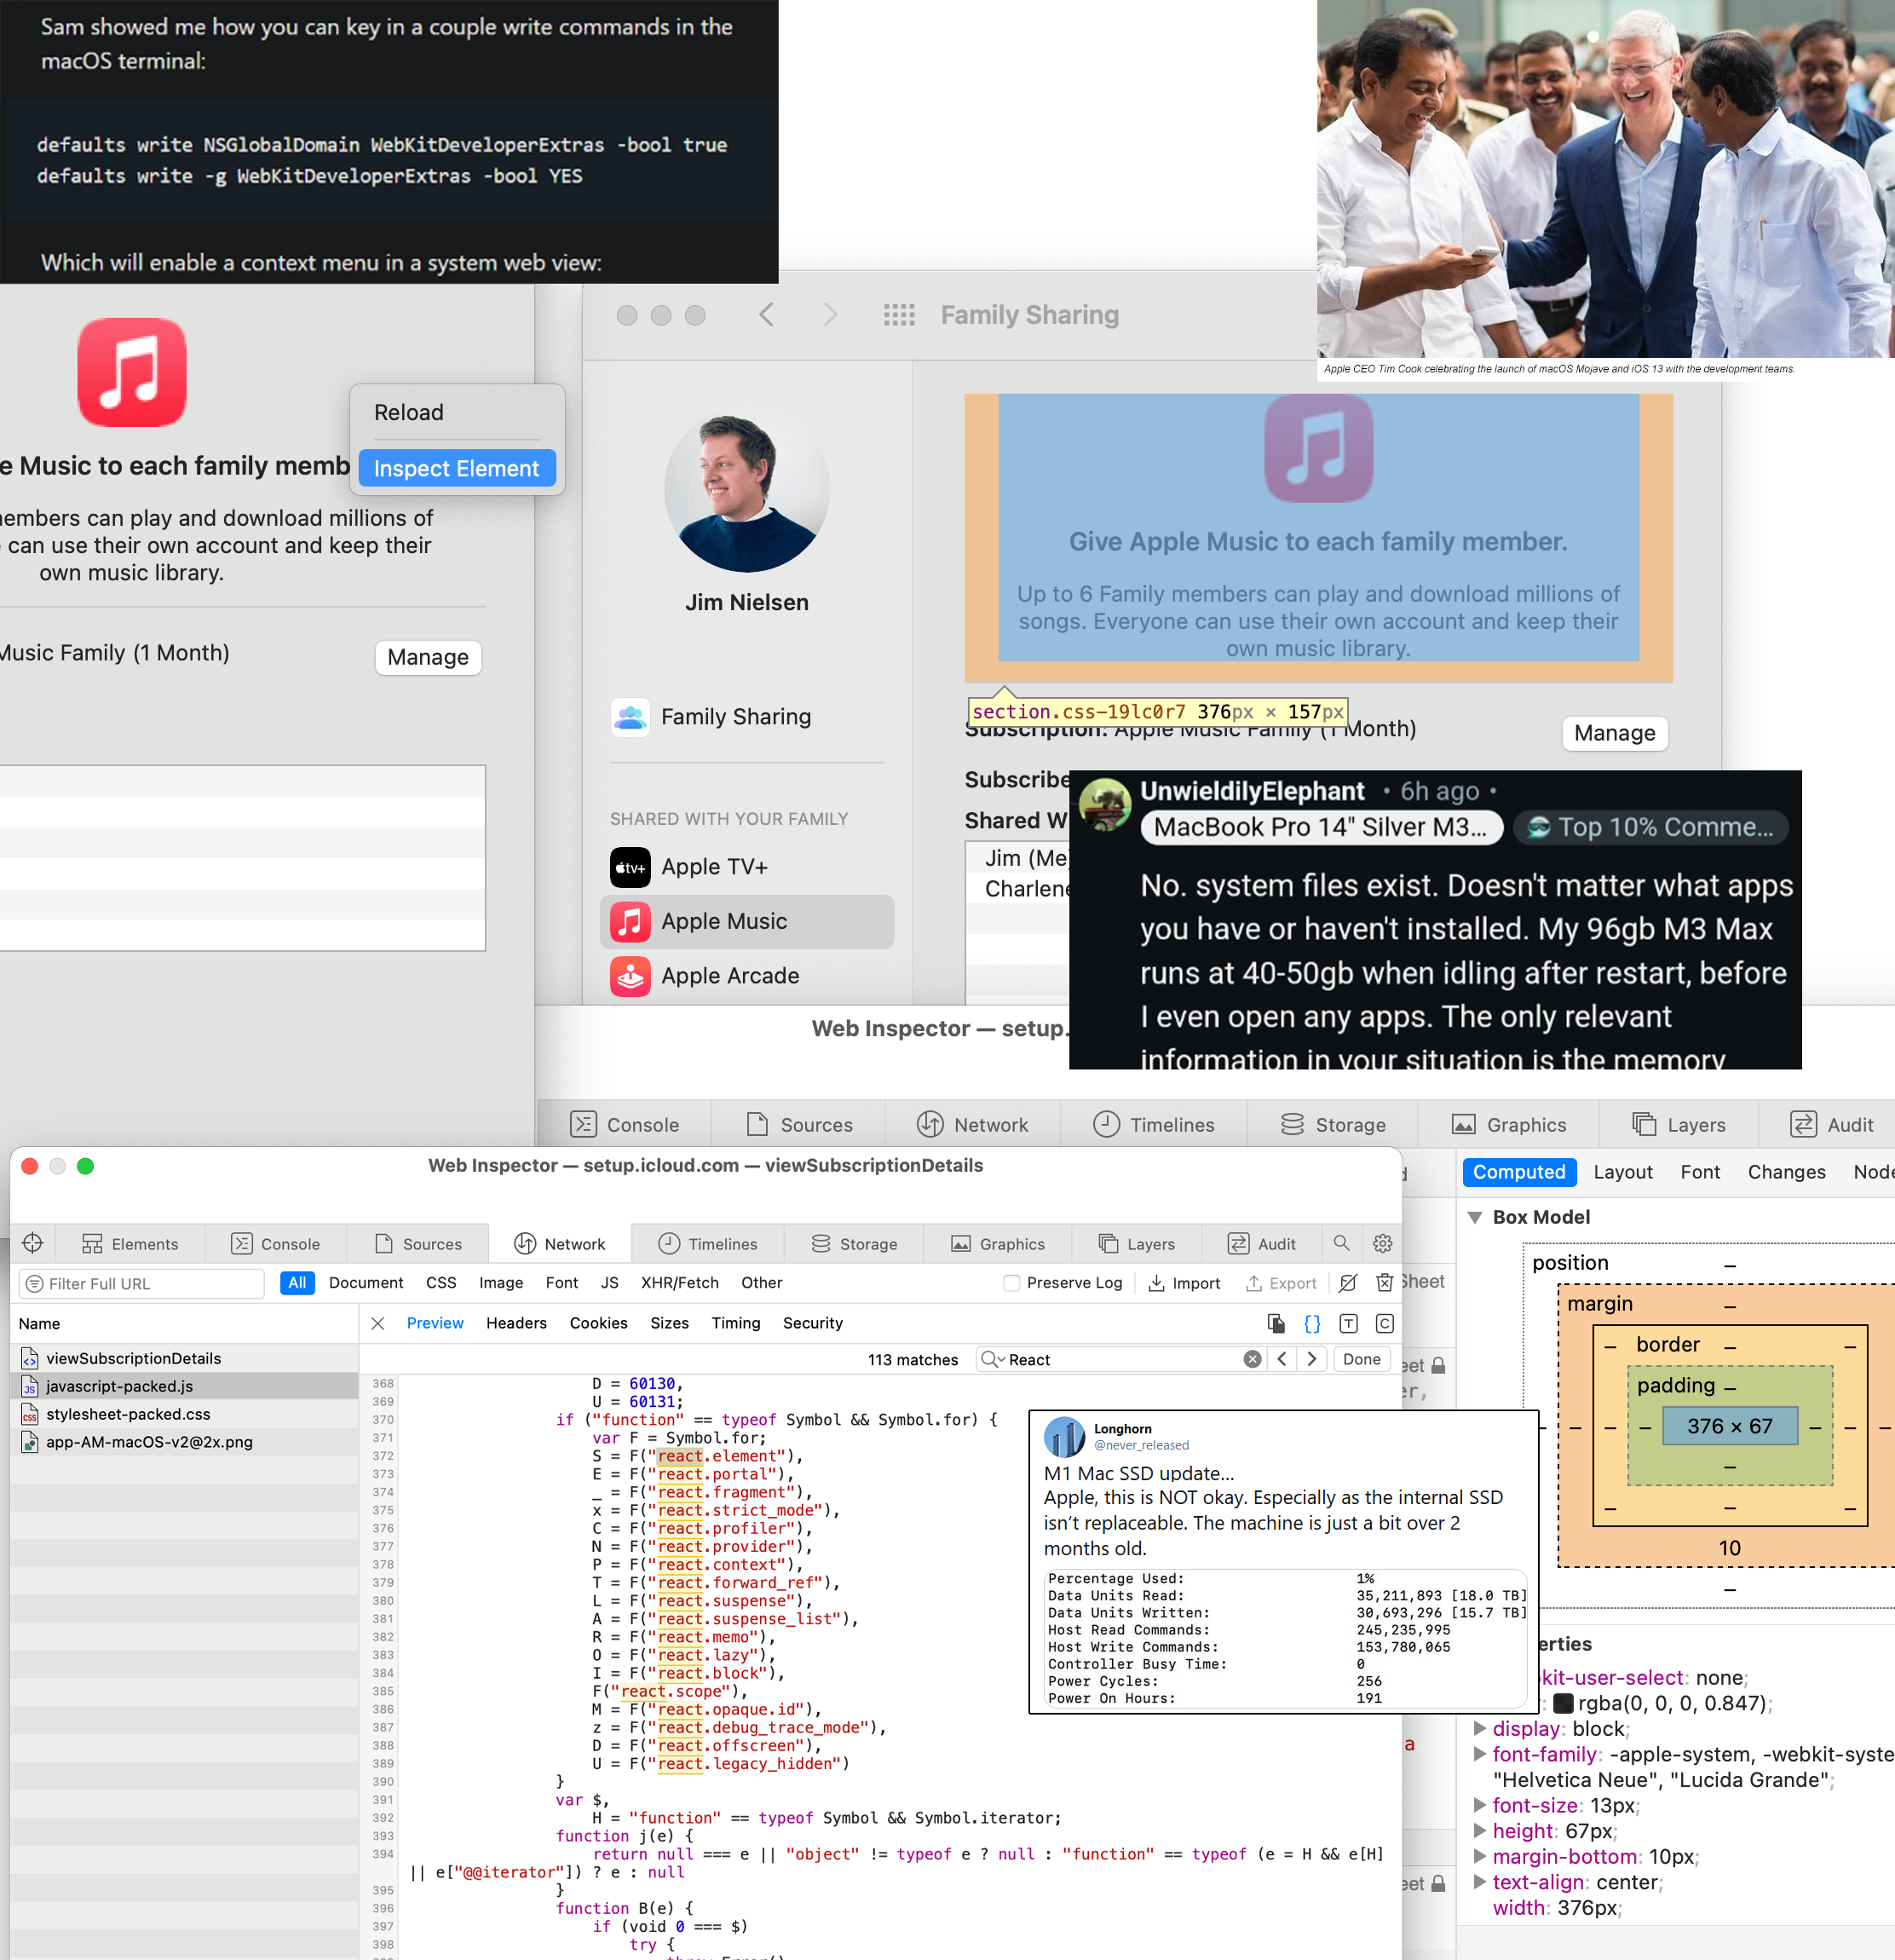1895x1960 pixels.
Task: Click the rgba(0, 0, 0, 0.847) color swatch
Action: [x=1563, y=1703]
